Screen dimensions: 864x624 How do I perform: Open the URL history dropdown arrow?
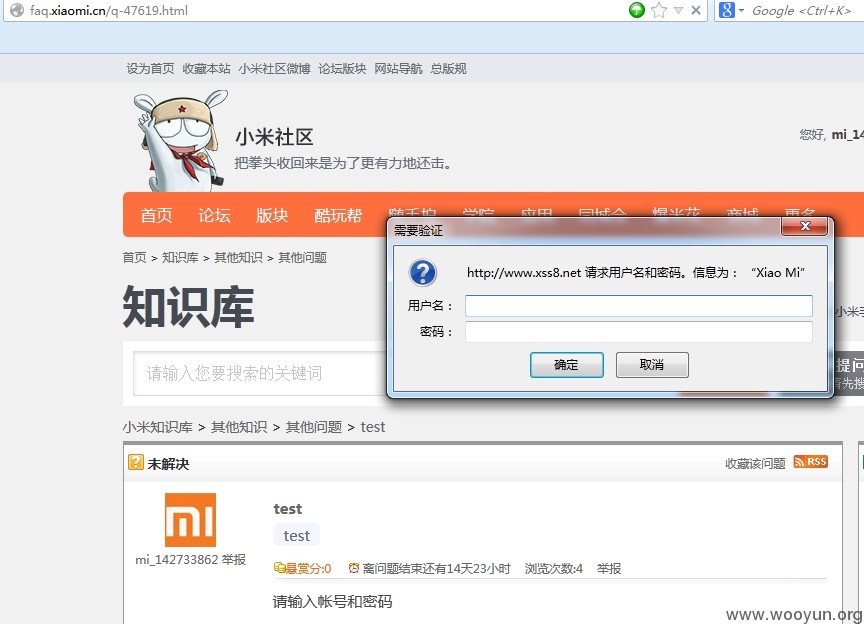pyautogui.click(x=678, y=10)
